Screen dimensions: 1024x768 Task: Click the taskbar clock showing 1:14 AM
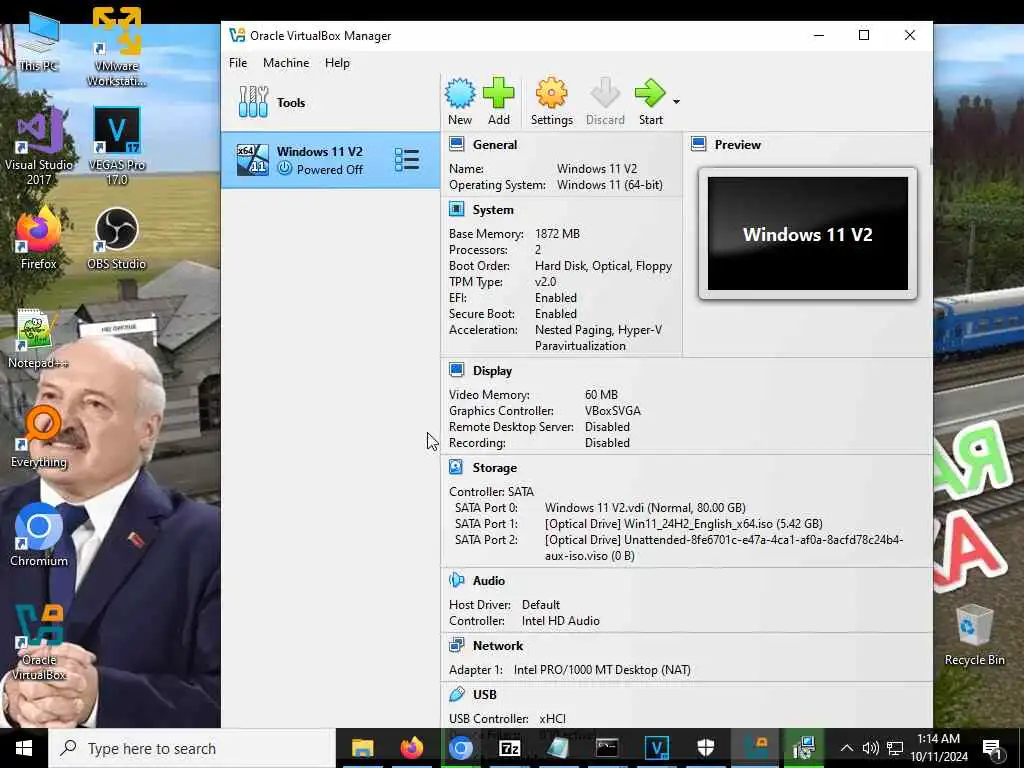(938, 748)
